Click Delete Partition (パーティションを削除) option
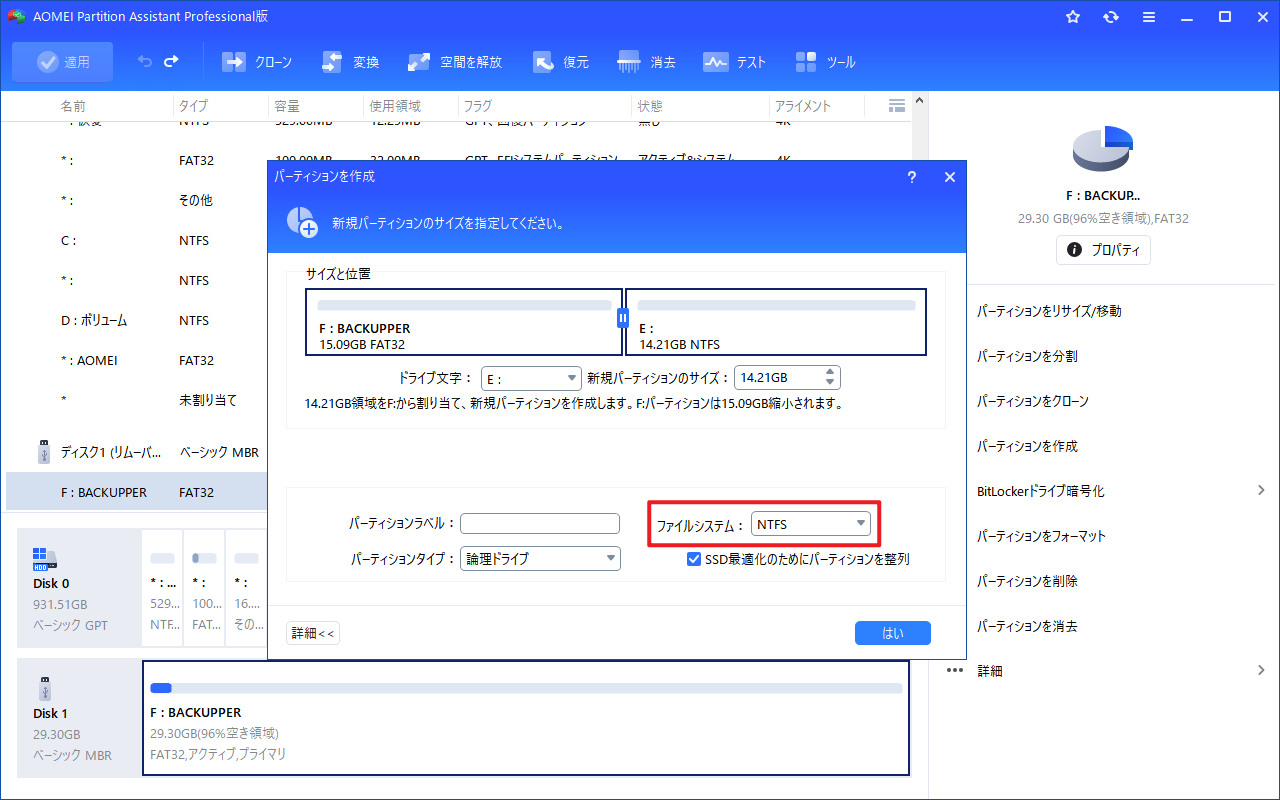The image size is (1280, 800). point(1027,581)
